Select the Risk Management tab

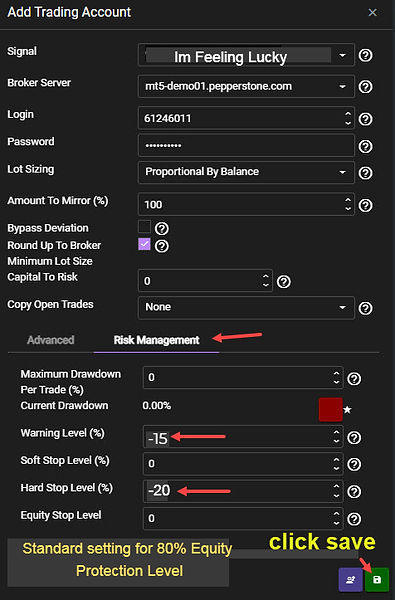156,340
